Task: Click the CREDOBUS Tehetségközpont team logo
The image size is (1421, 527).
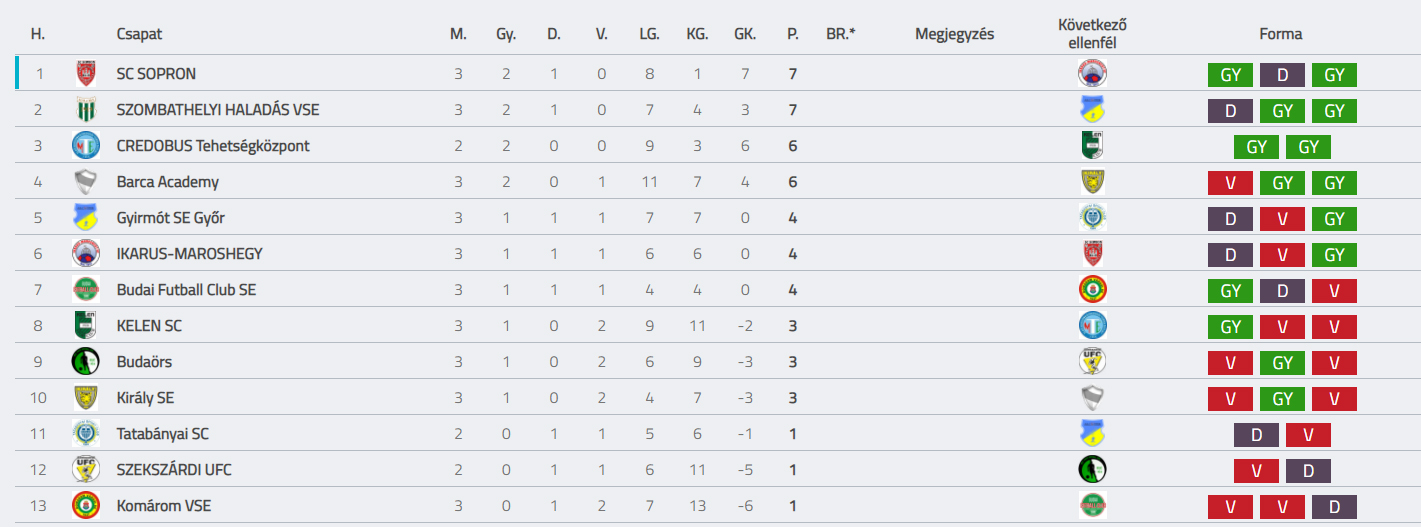Action: [86, 145]
